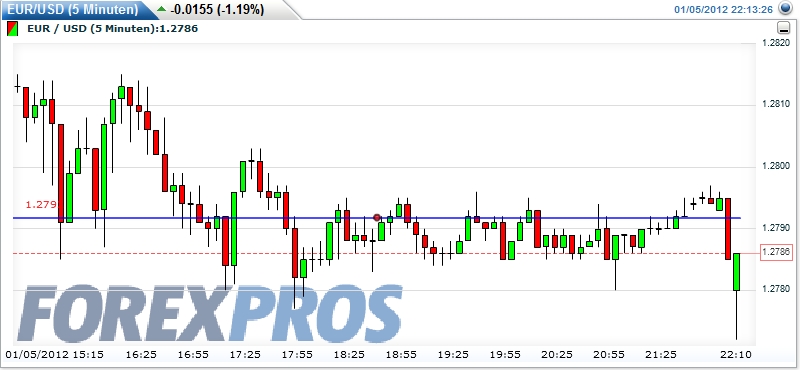The width and height of the screenshot is (803, 370).
Task: Click the 19:55 time axis label
Action: 504,355
